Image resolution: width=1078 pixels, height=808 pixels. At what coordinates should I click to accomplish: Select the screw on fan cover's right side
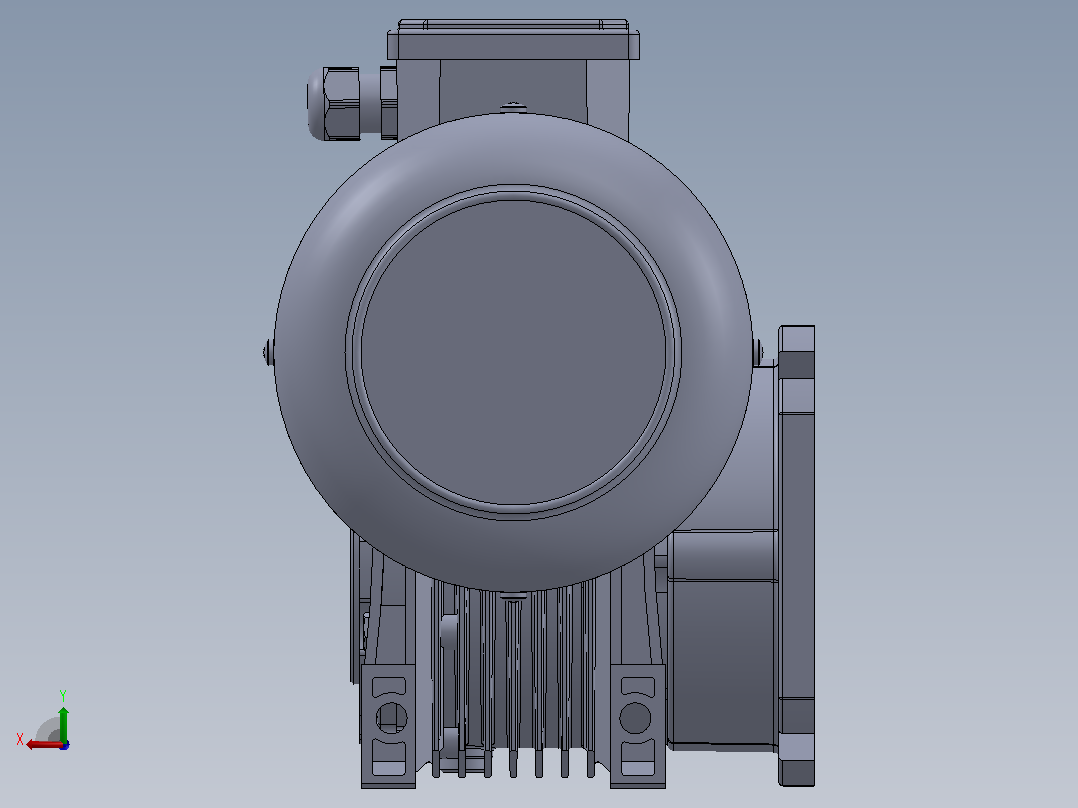point(758,352)
